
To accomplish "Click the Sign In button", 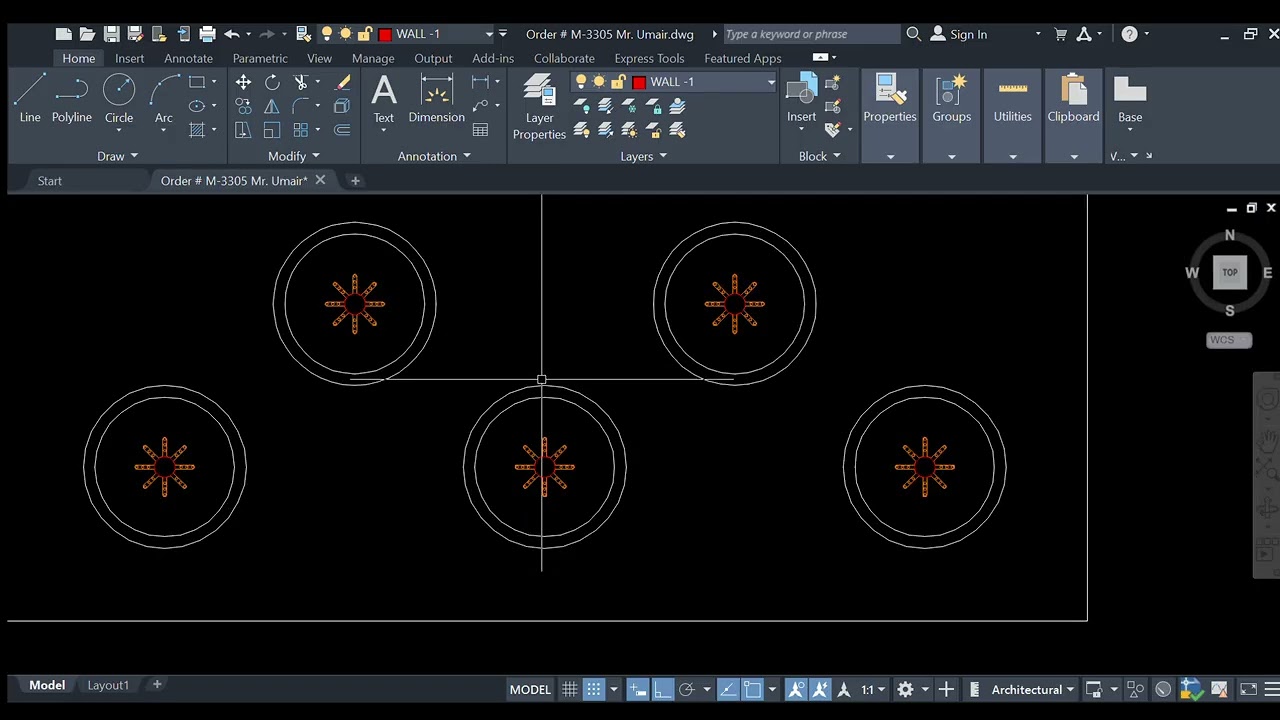I will 959,34.
